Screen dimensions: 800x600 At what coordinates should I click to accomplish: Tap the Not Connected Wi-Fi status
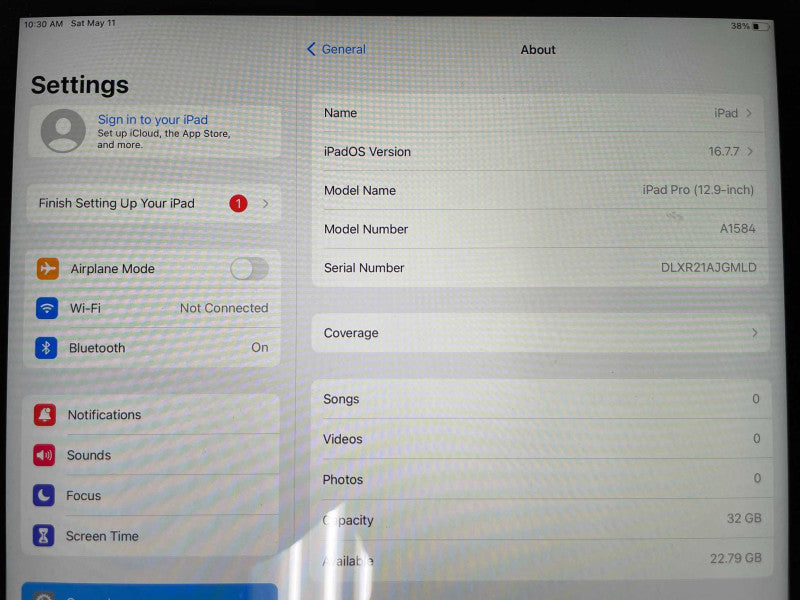point(224,308)
